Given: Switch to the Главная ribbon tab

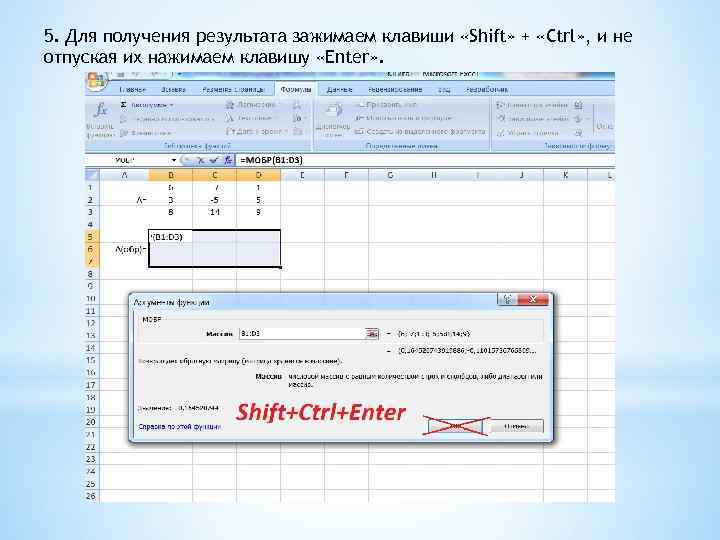Looking at the screenshot, I should pyautogui.click(x=132, y=90).
